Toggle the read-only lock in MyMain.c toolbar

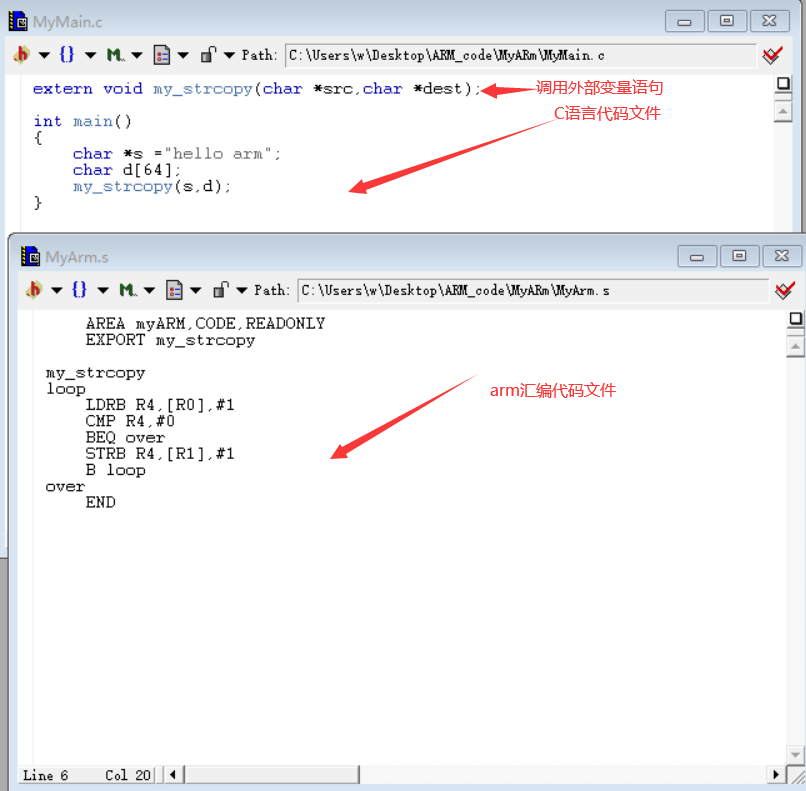tap(206, 55)
